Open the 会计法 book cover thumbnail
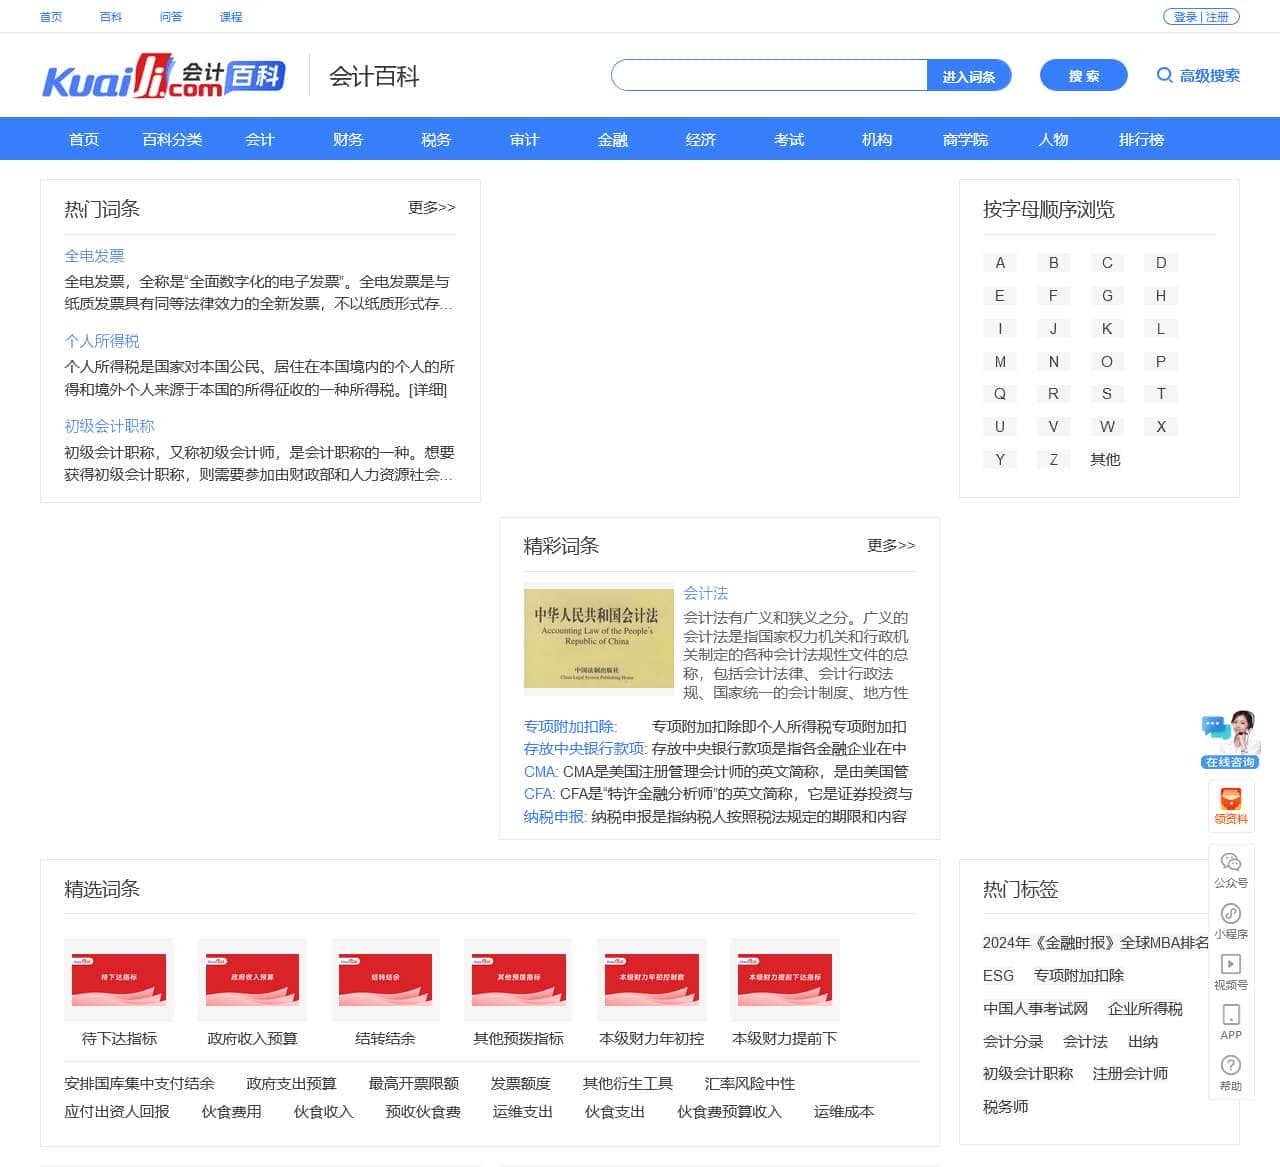Image resolution: width=1280 pixels, height=1167 pixels. [x=599, y=638]
